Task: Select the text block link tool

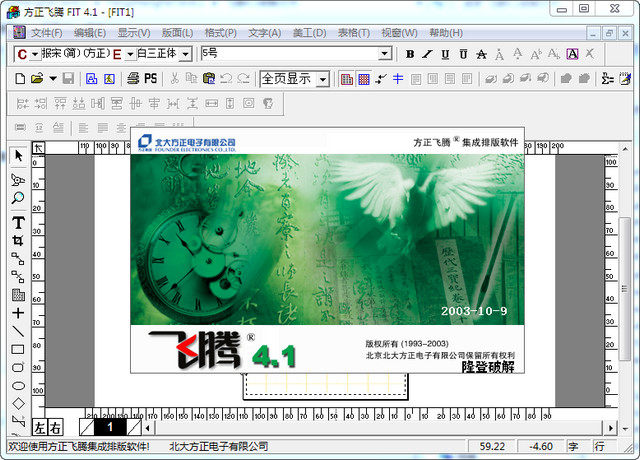Action: click(x=18, y=259)
